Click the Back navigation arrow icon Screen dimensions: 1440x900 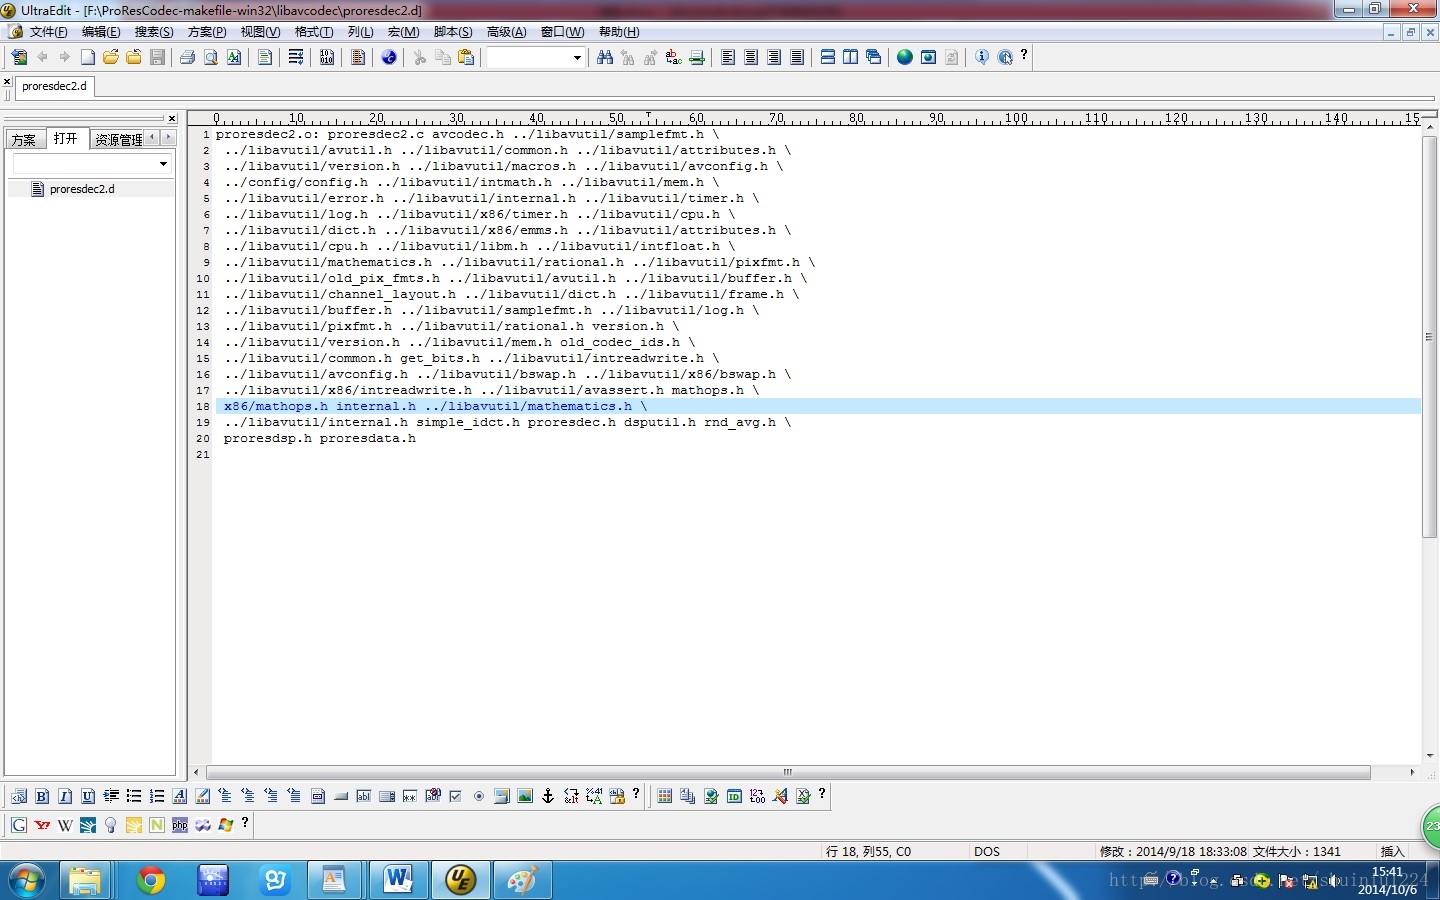click(42, 57)
